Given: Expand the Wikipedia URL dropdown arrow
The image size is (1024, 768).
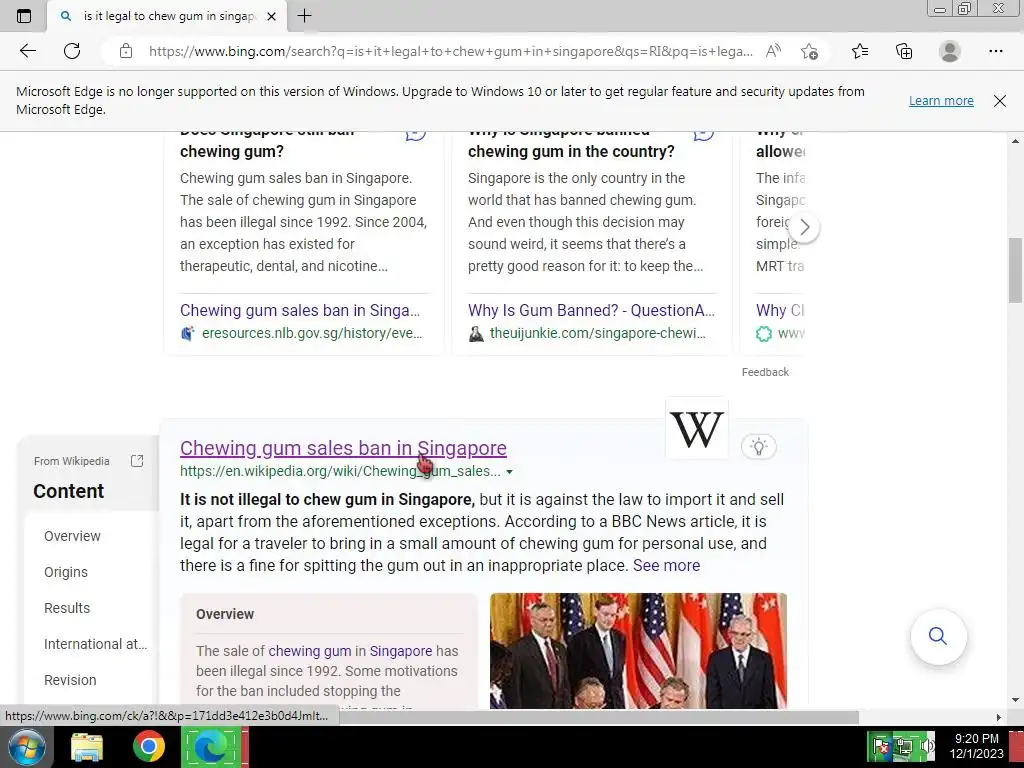Looking at the screenshot, I should coord(509,472).
